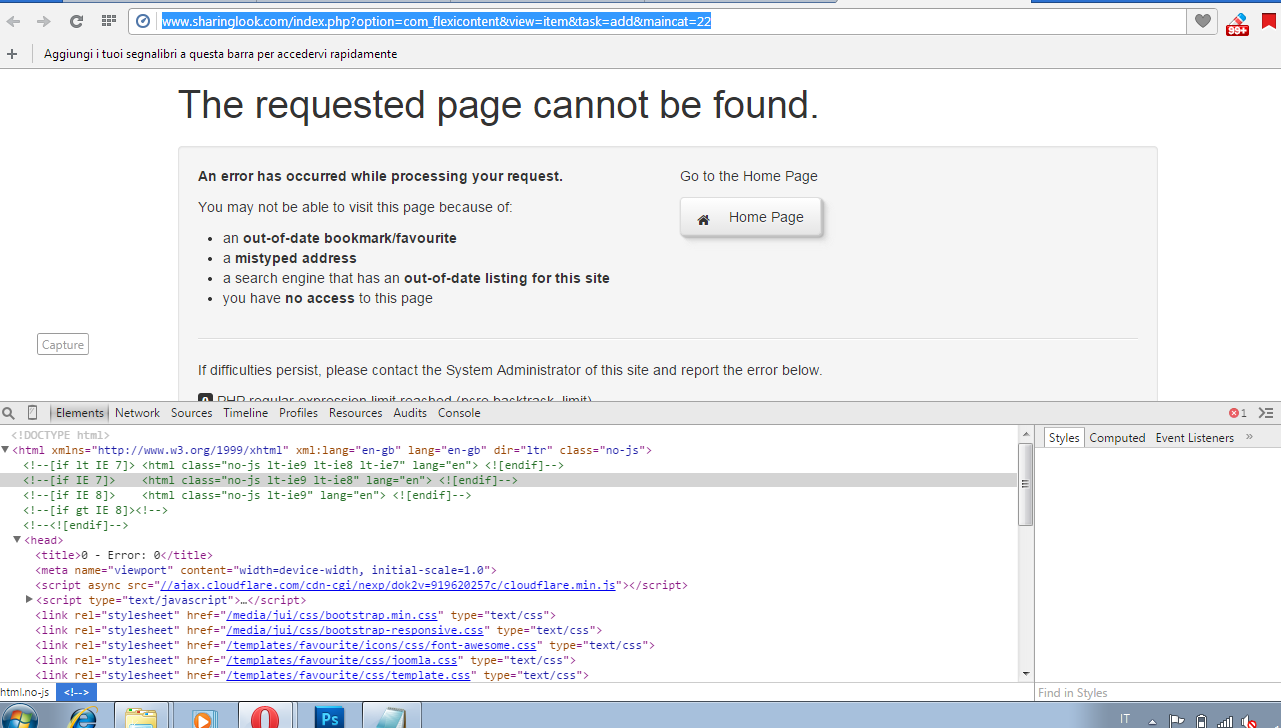Select the Event Listeners sidebar tab
Viewport: 1281px width, 728px height.
pos(1194,438)
